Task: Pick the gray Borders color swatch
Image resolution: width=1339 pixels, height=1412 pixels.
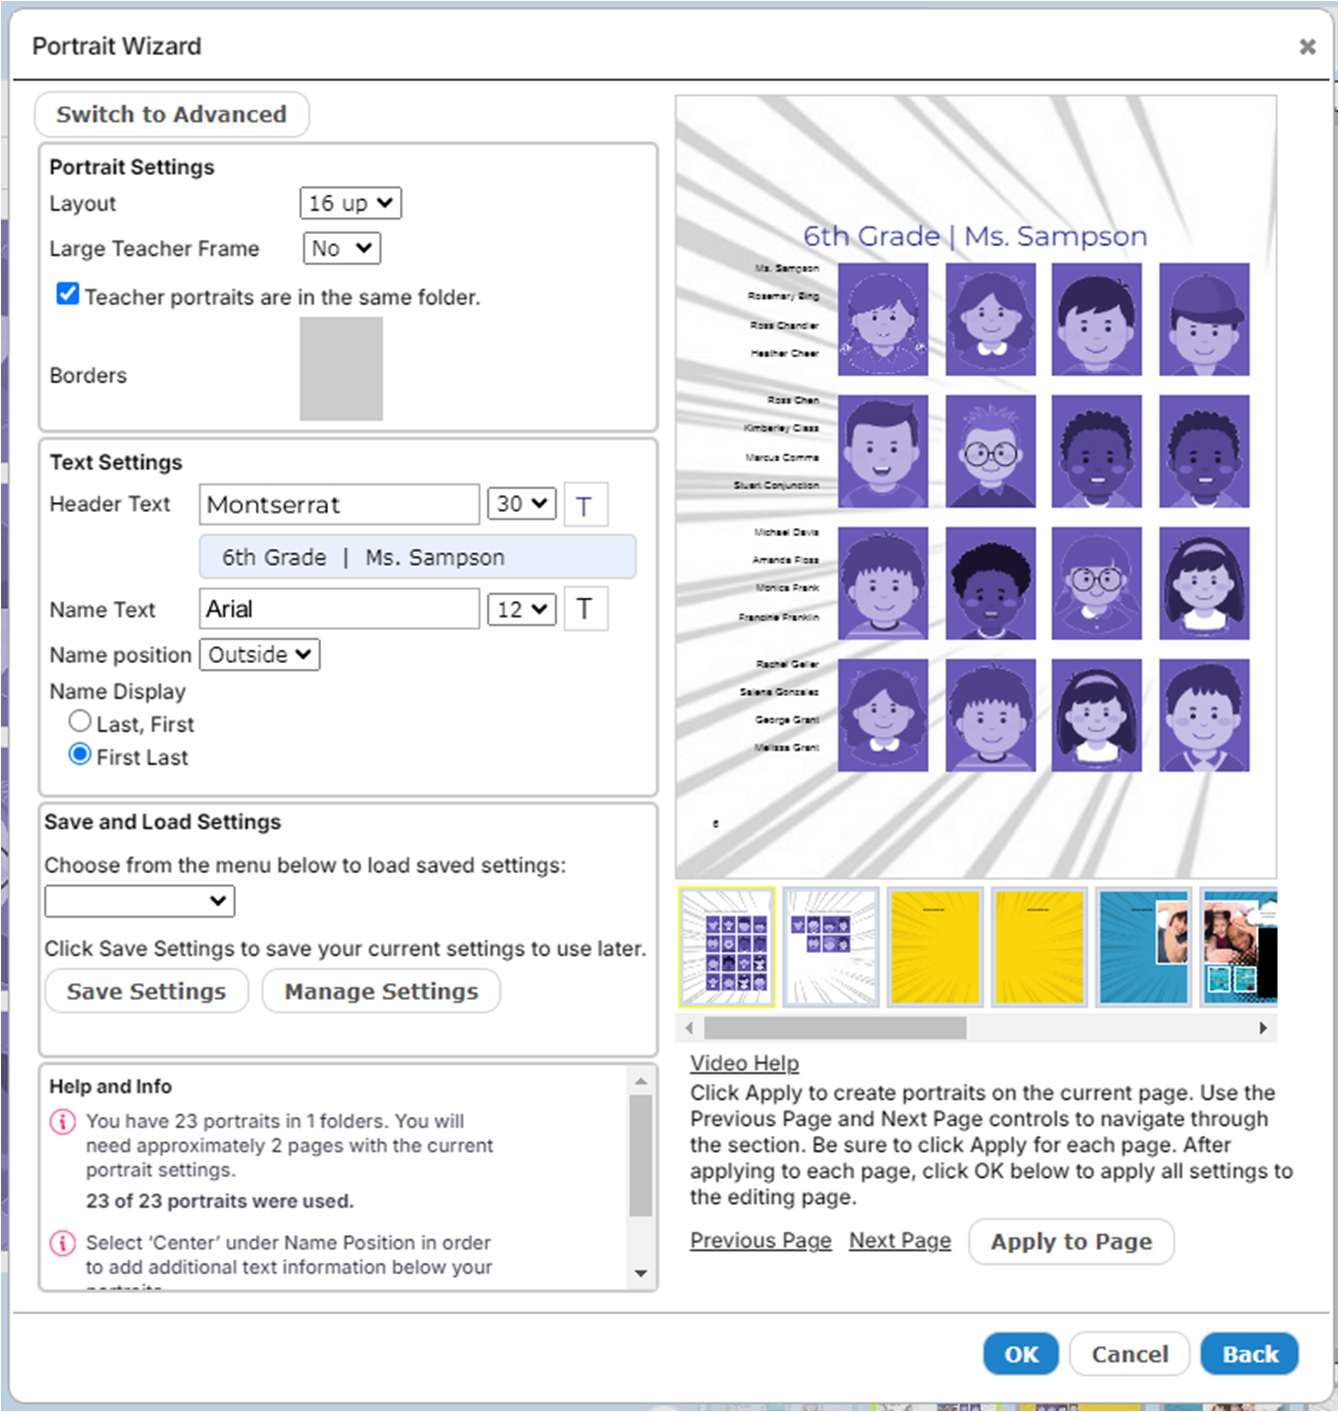Action: (341, 369)
